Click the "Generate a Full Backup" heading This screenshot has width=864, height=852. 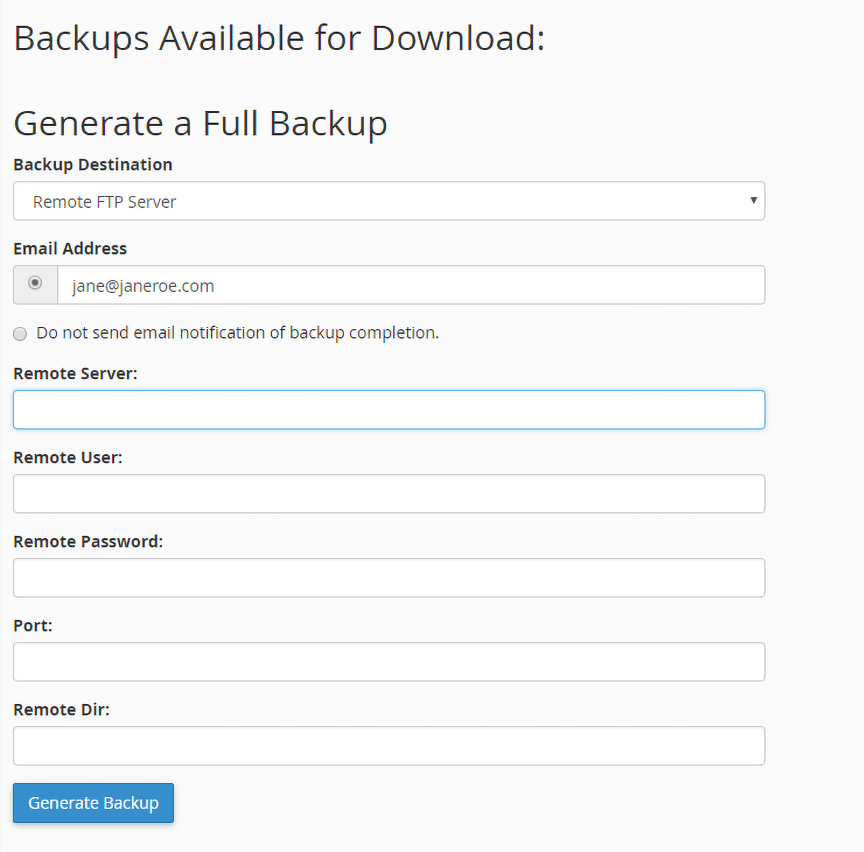pyautogui.click(x=200, y=123)
